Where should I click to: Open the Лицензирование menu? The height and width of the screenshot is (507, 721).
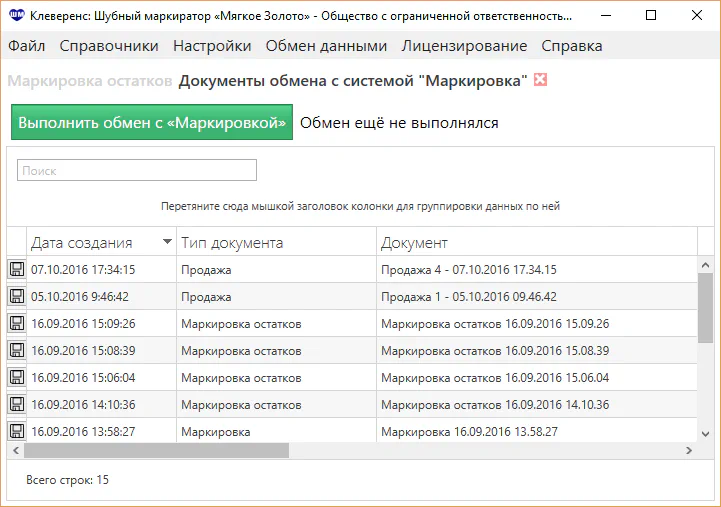tap(464, 46)
